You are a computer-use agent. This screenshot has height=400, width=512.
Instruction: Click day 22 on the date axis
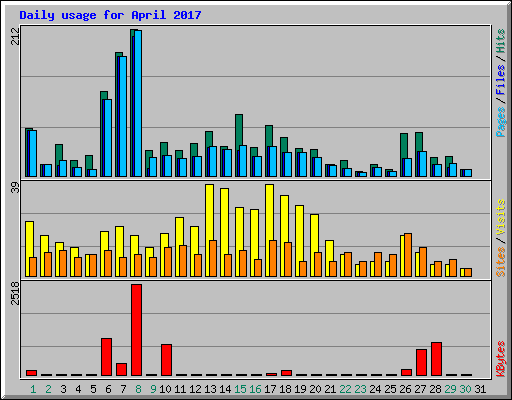coord(345,389)
